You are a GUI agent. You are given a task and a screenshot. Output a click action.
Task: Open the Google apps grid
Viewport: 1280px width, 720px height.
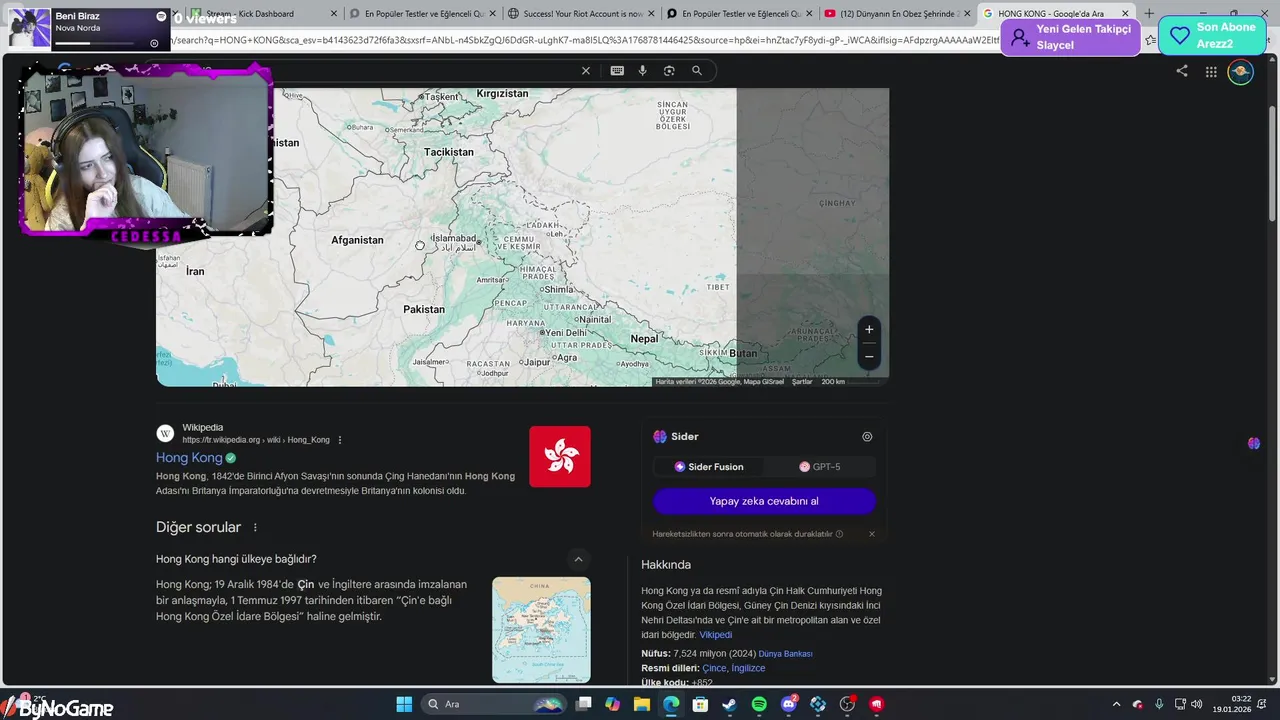tap(1211, 72)
